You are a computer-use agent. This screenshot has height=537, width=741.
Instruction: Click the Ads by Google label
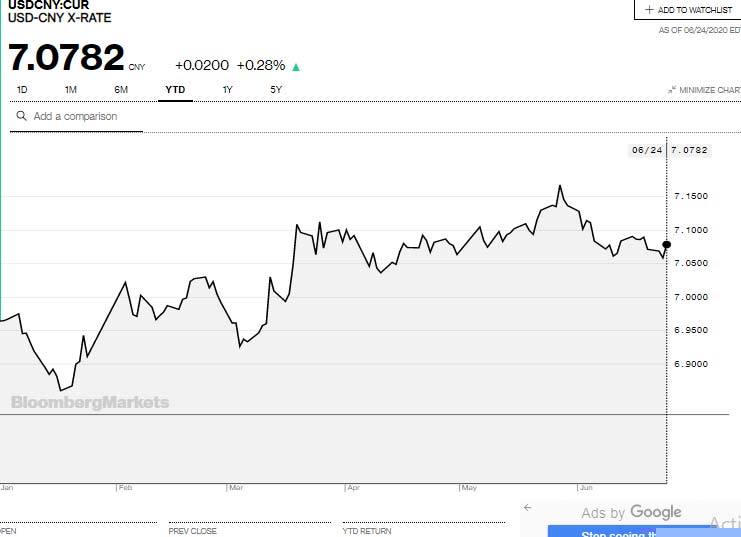[x=631, y=513]
